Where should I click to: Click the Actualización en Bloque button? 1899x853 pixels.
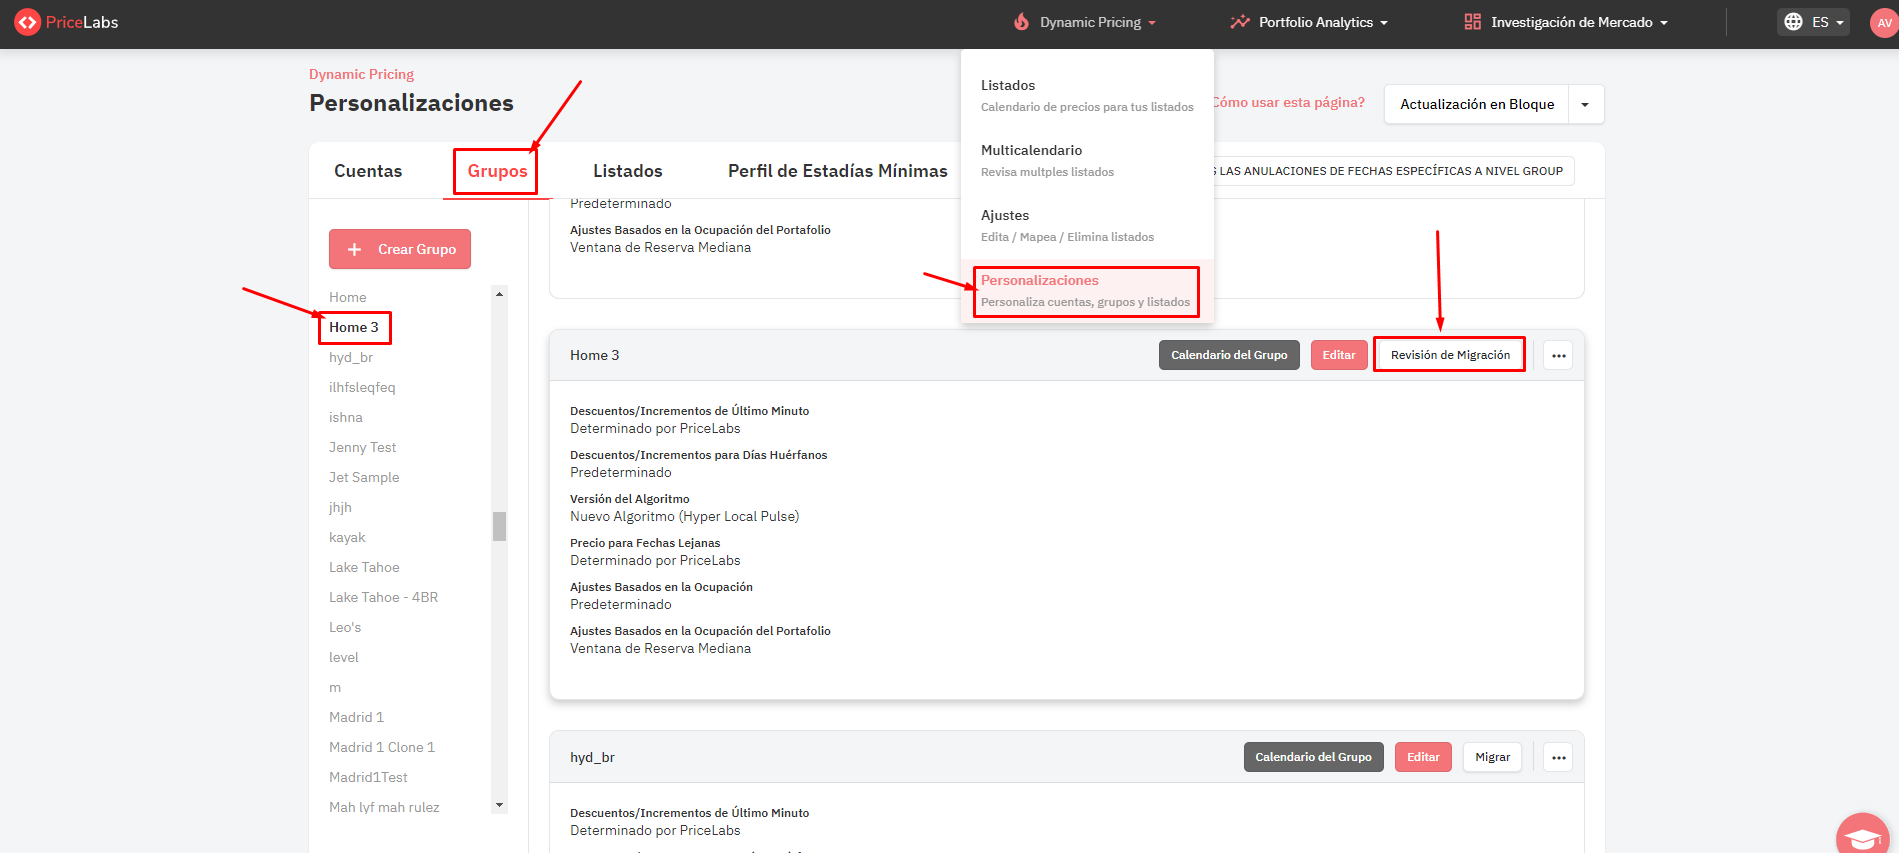(1476, 104)
